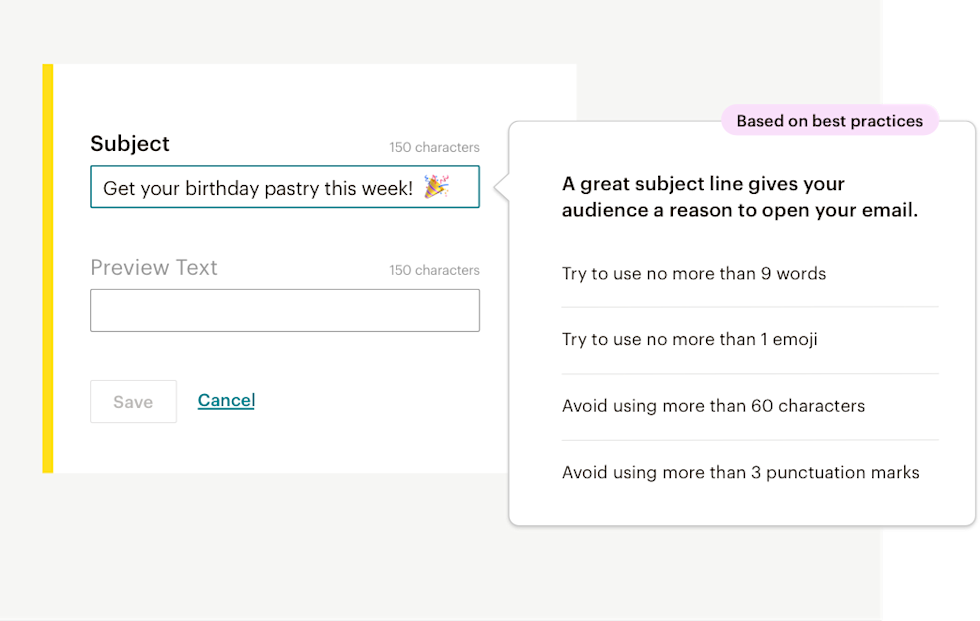Select the 'no more than 1 emoji' tip
The height and width of the screenshot is (621, 980).
pyautogui.click(x=689, y=339)
